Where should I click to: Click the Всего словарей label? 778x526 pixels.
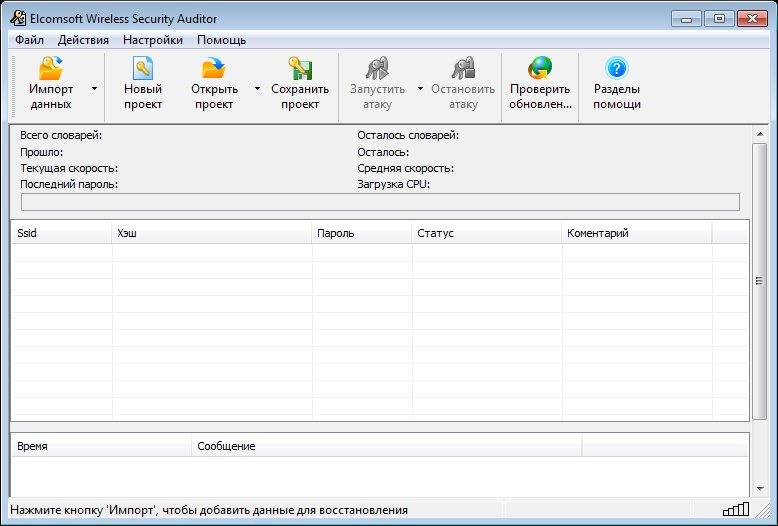61,135
